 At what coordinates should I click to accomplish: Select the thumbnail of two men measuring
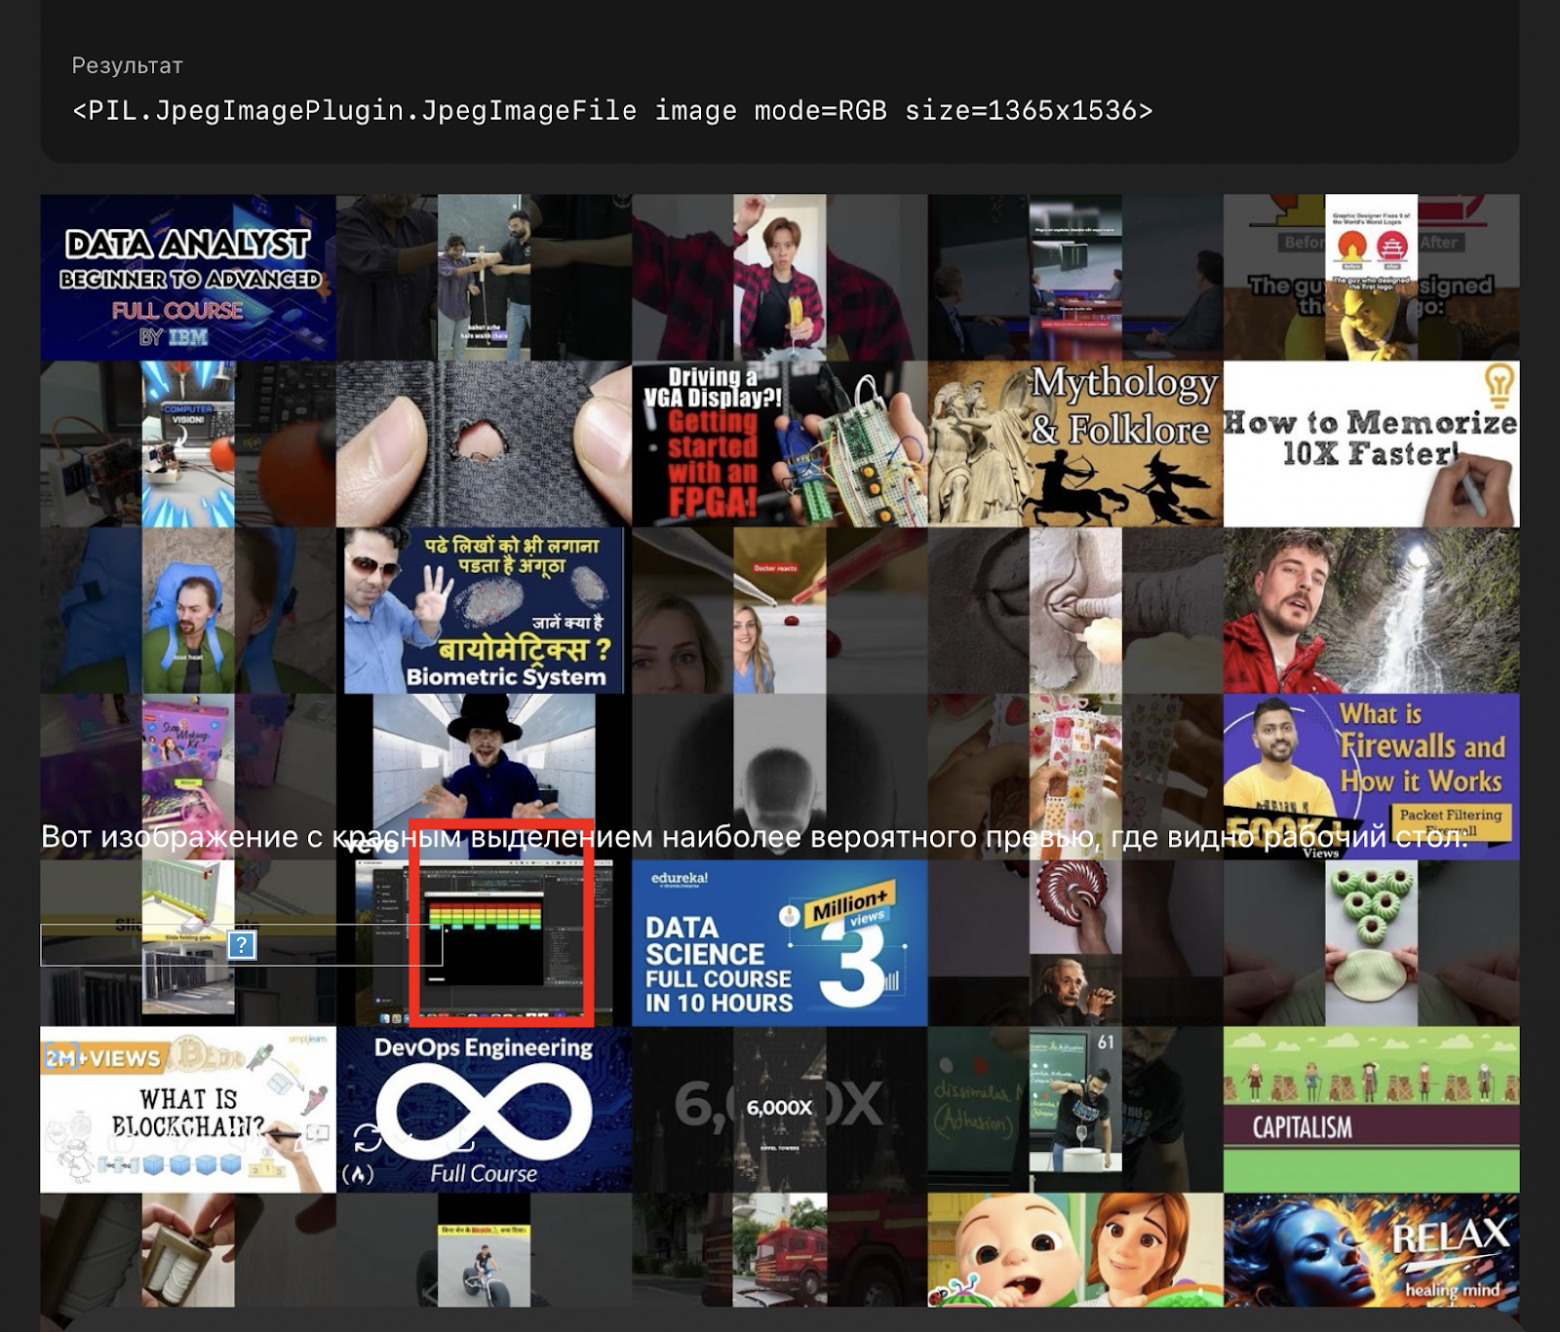tap(484, 277)
